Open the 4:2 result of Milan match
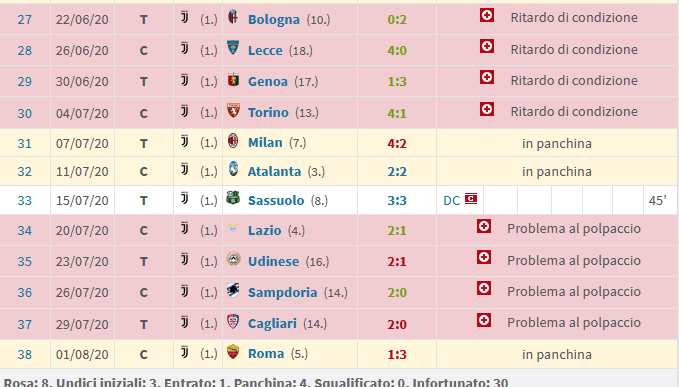The width and height of the screenshot is (679, 387). pos(397,144)
